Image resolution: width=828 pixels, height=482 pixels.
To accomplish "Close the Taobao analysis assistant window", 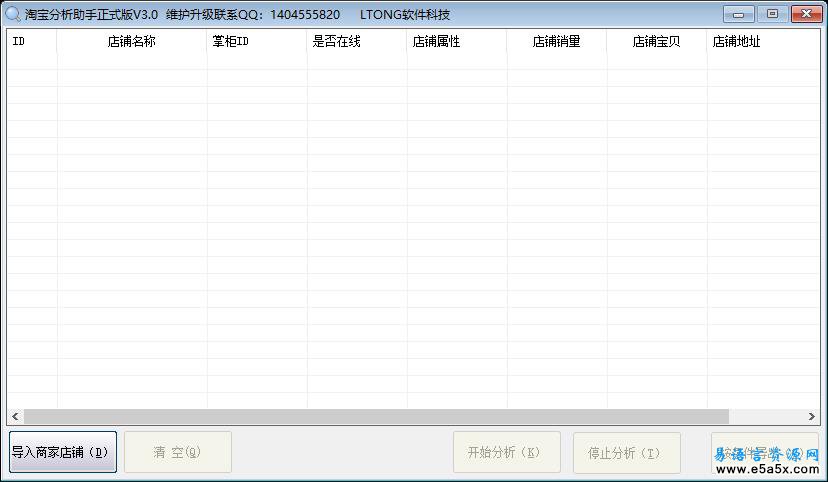I will (x=805, y=14).
